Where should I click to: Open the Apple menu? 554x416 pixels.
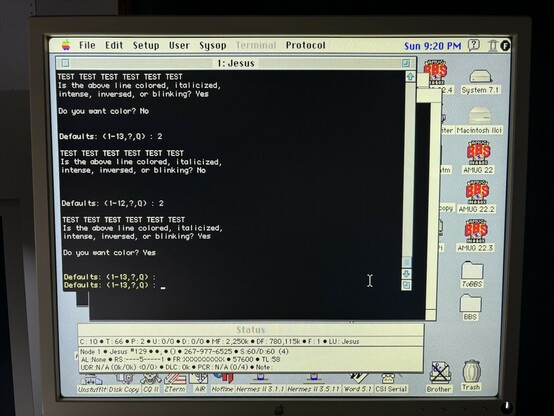point(66,45)
